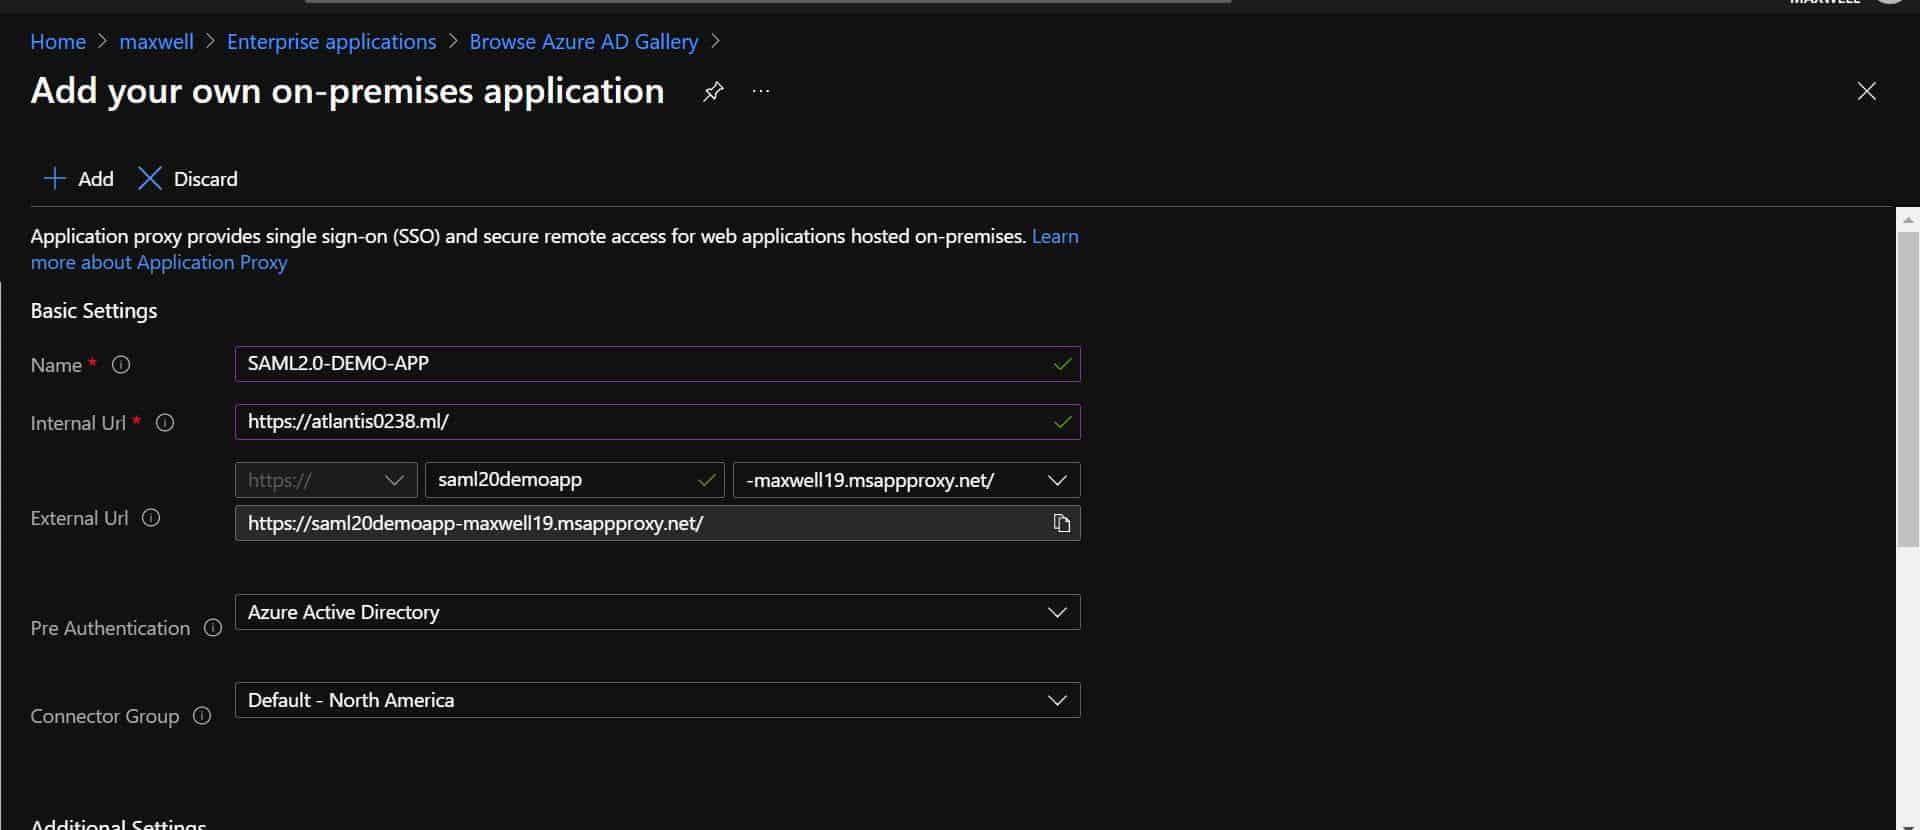Click the info icon next to External Url
1920x830 pixels.
pyautogui.click(x=151, y=518)
